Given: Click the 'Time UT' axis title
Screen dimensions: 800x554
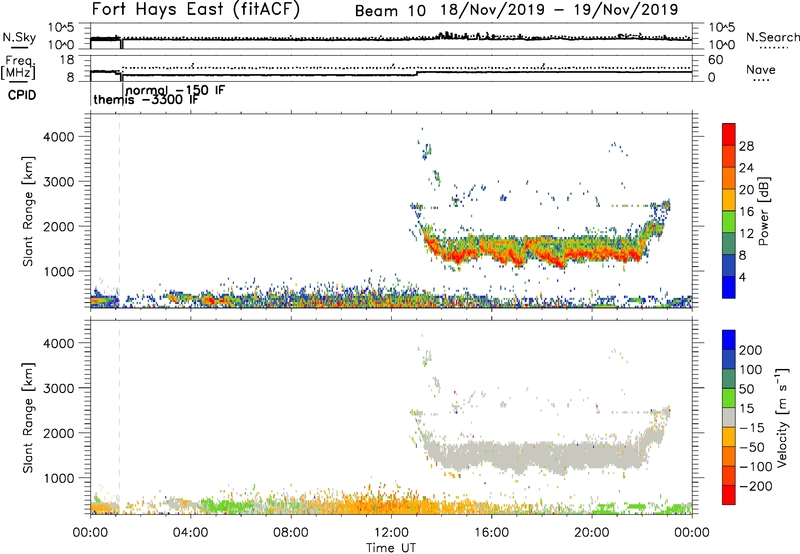Looking at the screenshot, I should pos(391,548).
